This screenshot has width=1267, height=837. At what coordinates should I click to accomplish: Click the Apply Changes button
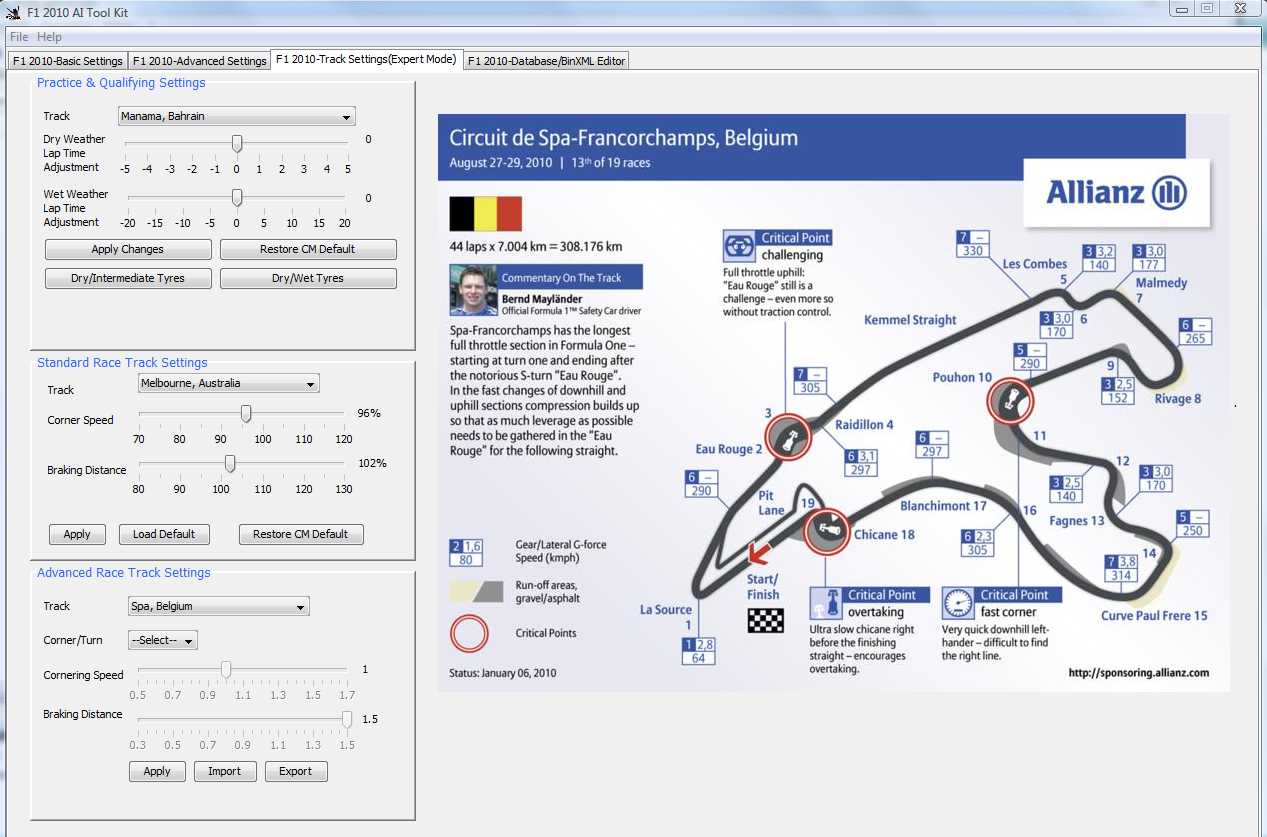coord(128,249)
